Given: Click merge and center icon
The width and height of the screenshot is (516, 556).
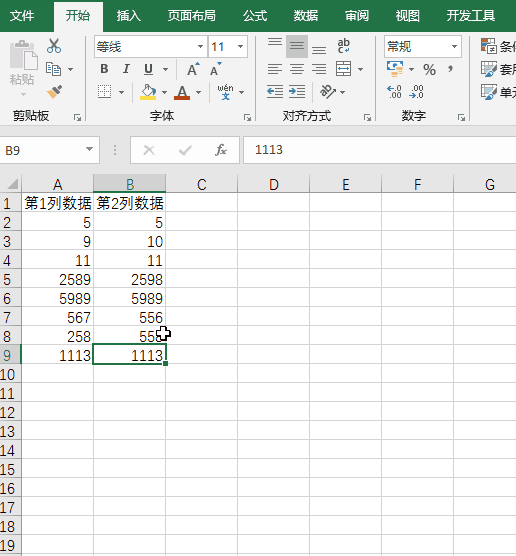Looking at the screenshot, I should [x=344, y=69].
